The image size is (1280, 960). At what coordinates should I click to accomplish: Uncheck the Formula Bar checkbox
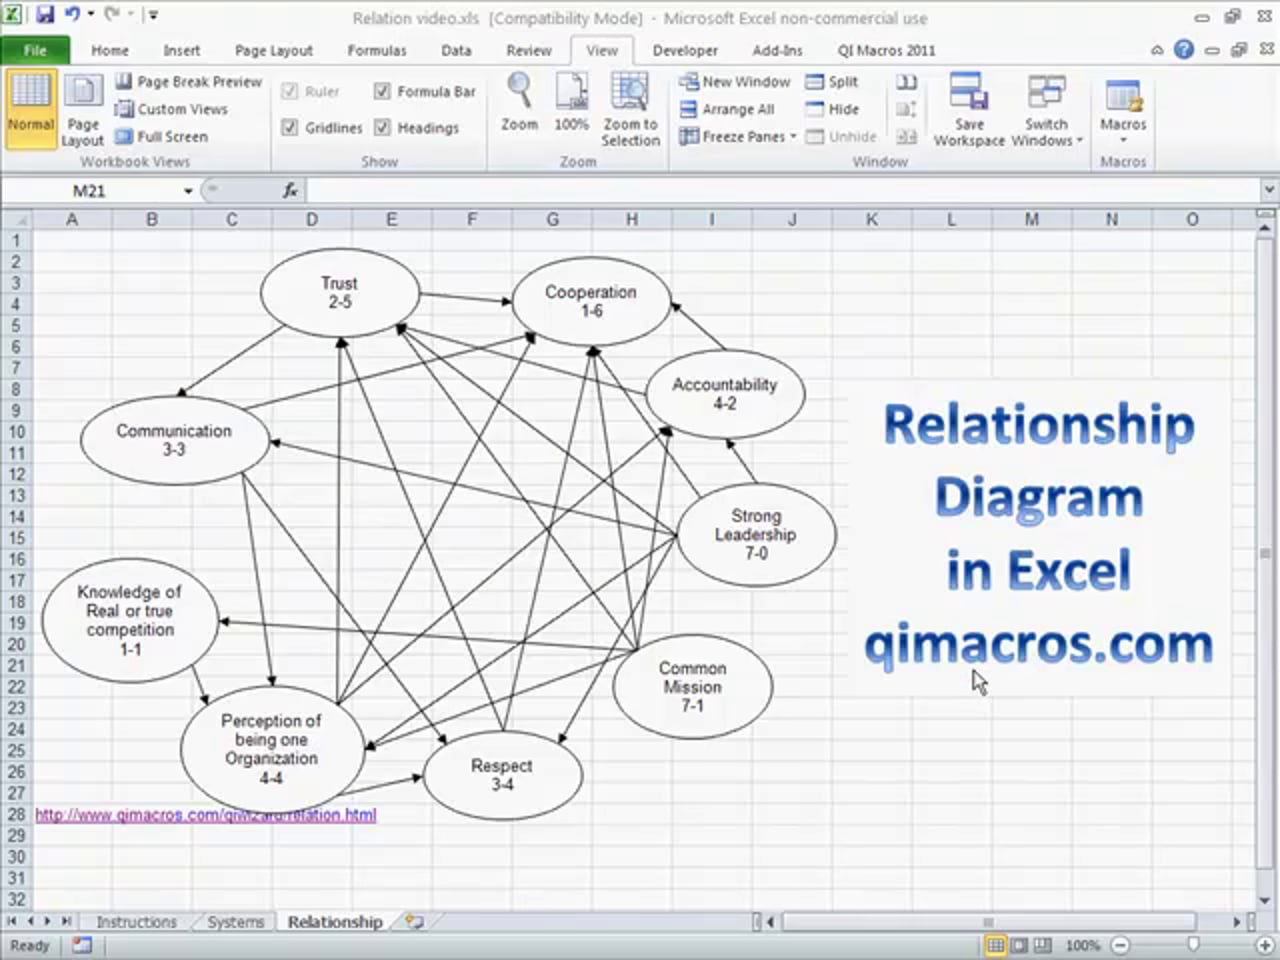(x=382, y=91)
